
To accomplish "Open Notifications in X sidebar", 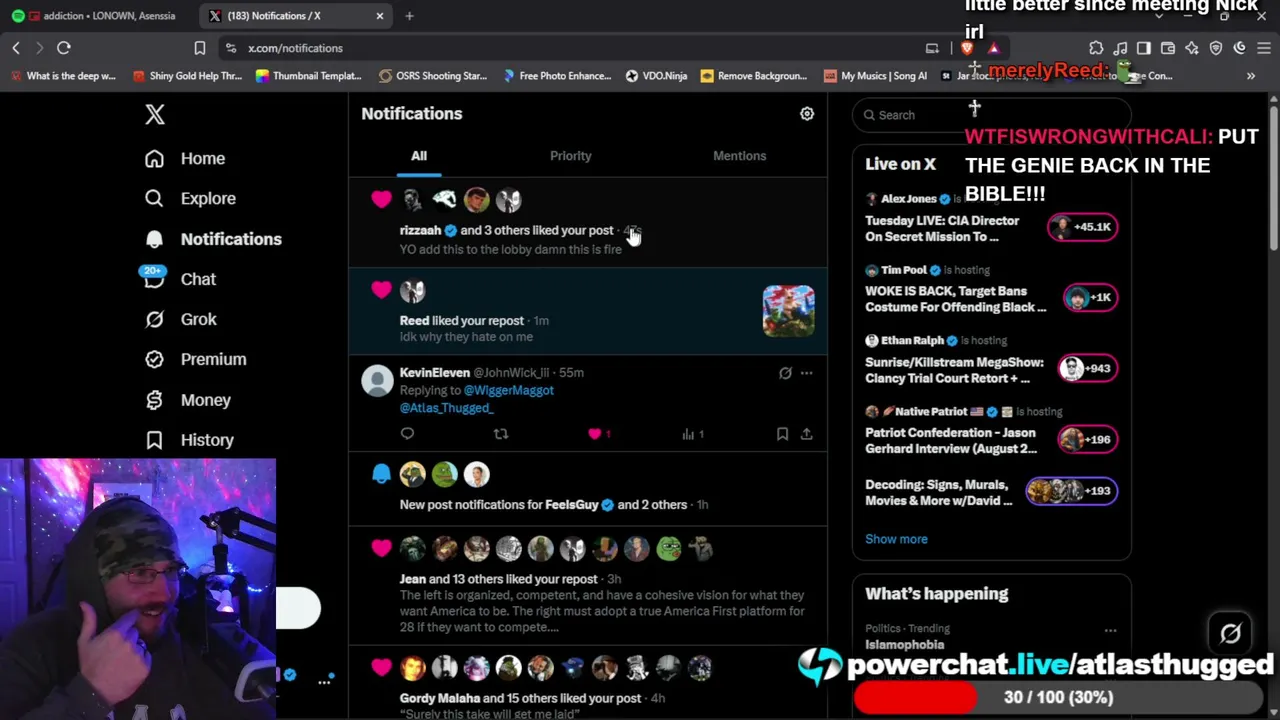I will 213,239.
